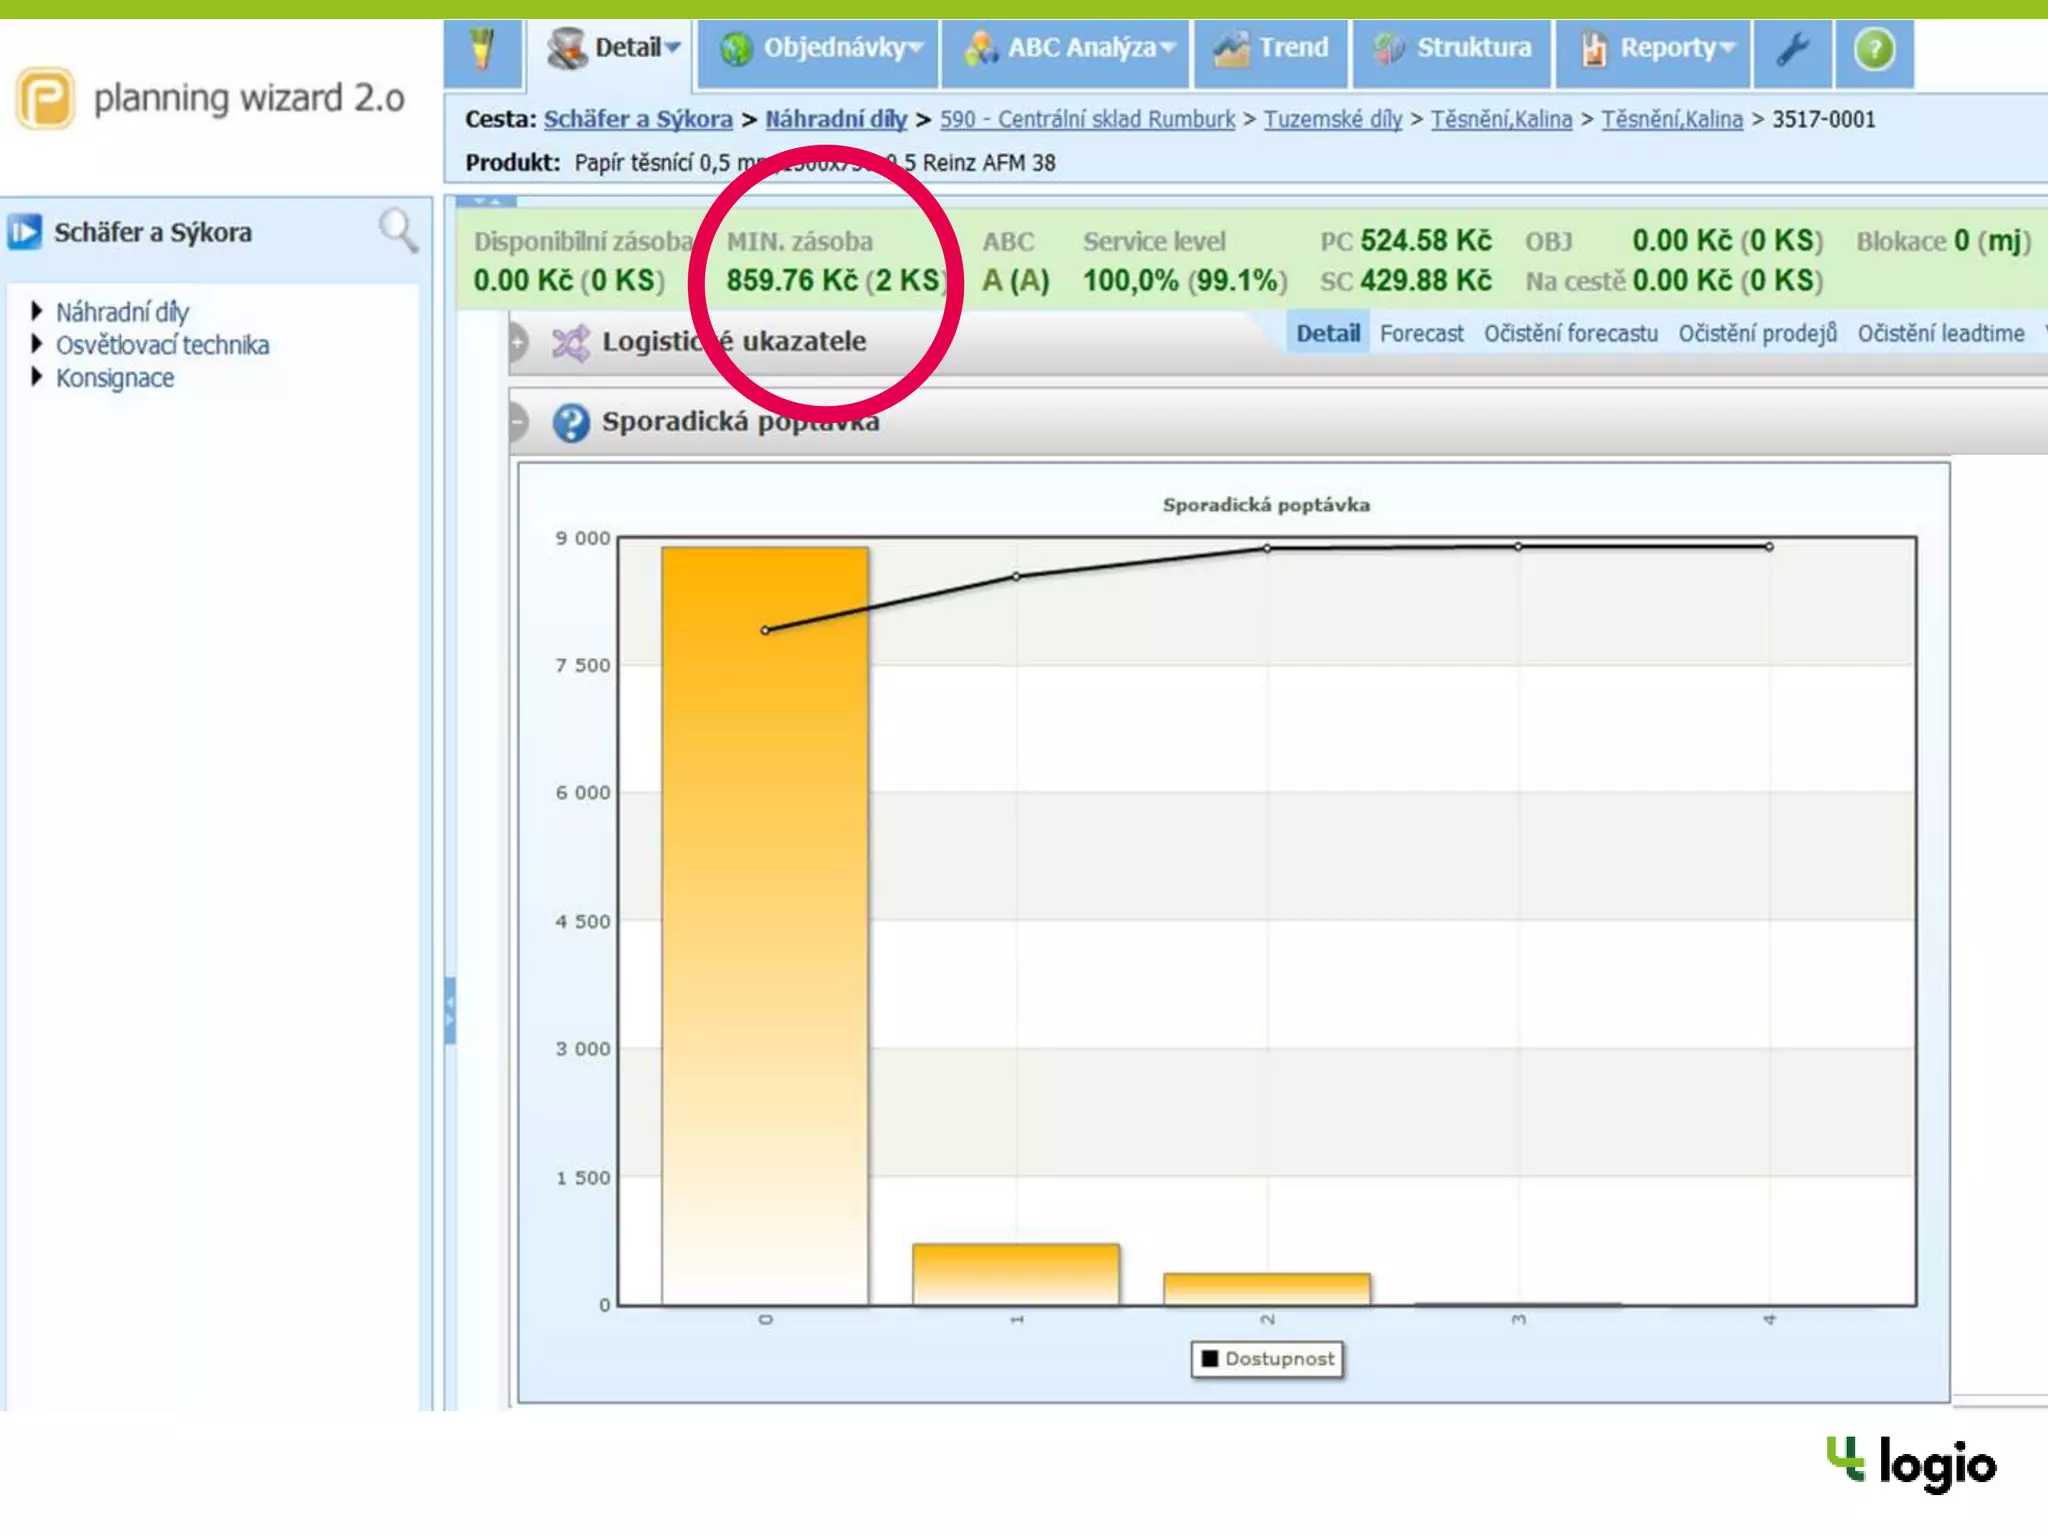Screen dimensions: 2048x1536
Task: Toggle the Dostupnost legend entry
Action: click(x=1267, y=1358)
